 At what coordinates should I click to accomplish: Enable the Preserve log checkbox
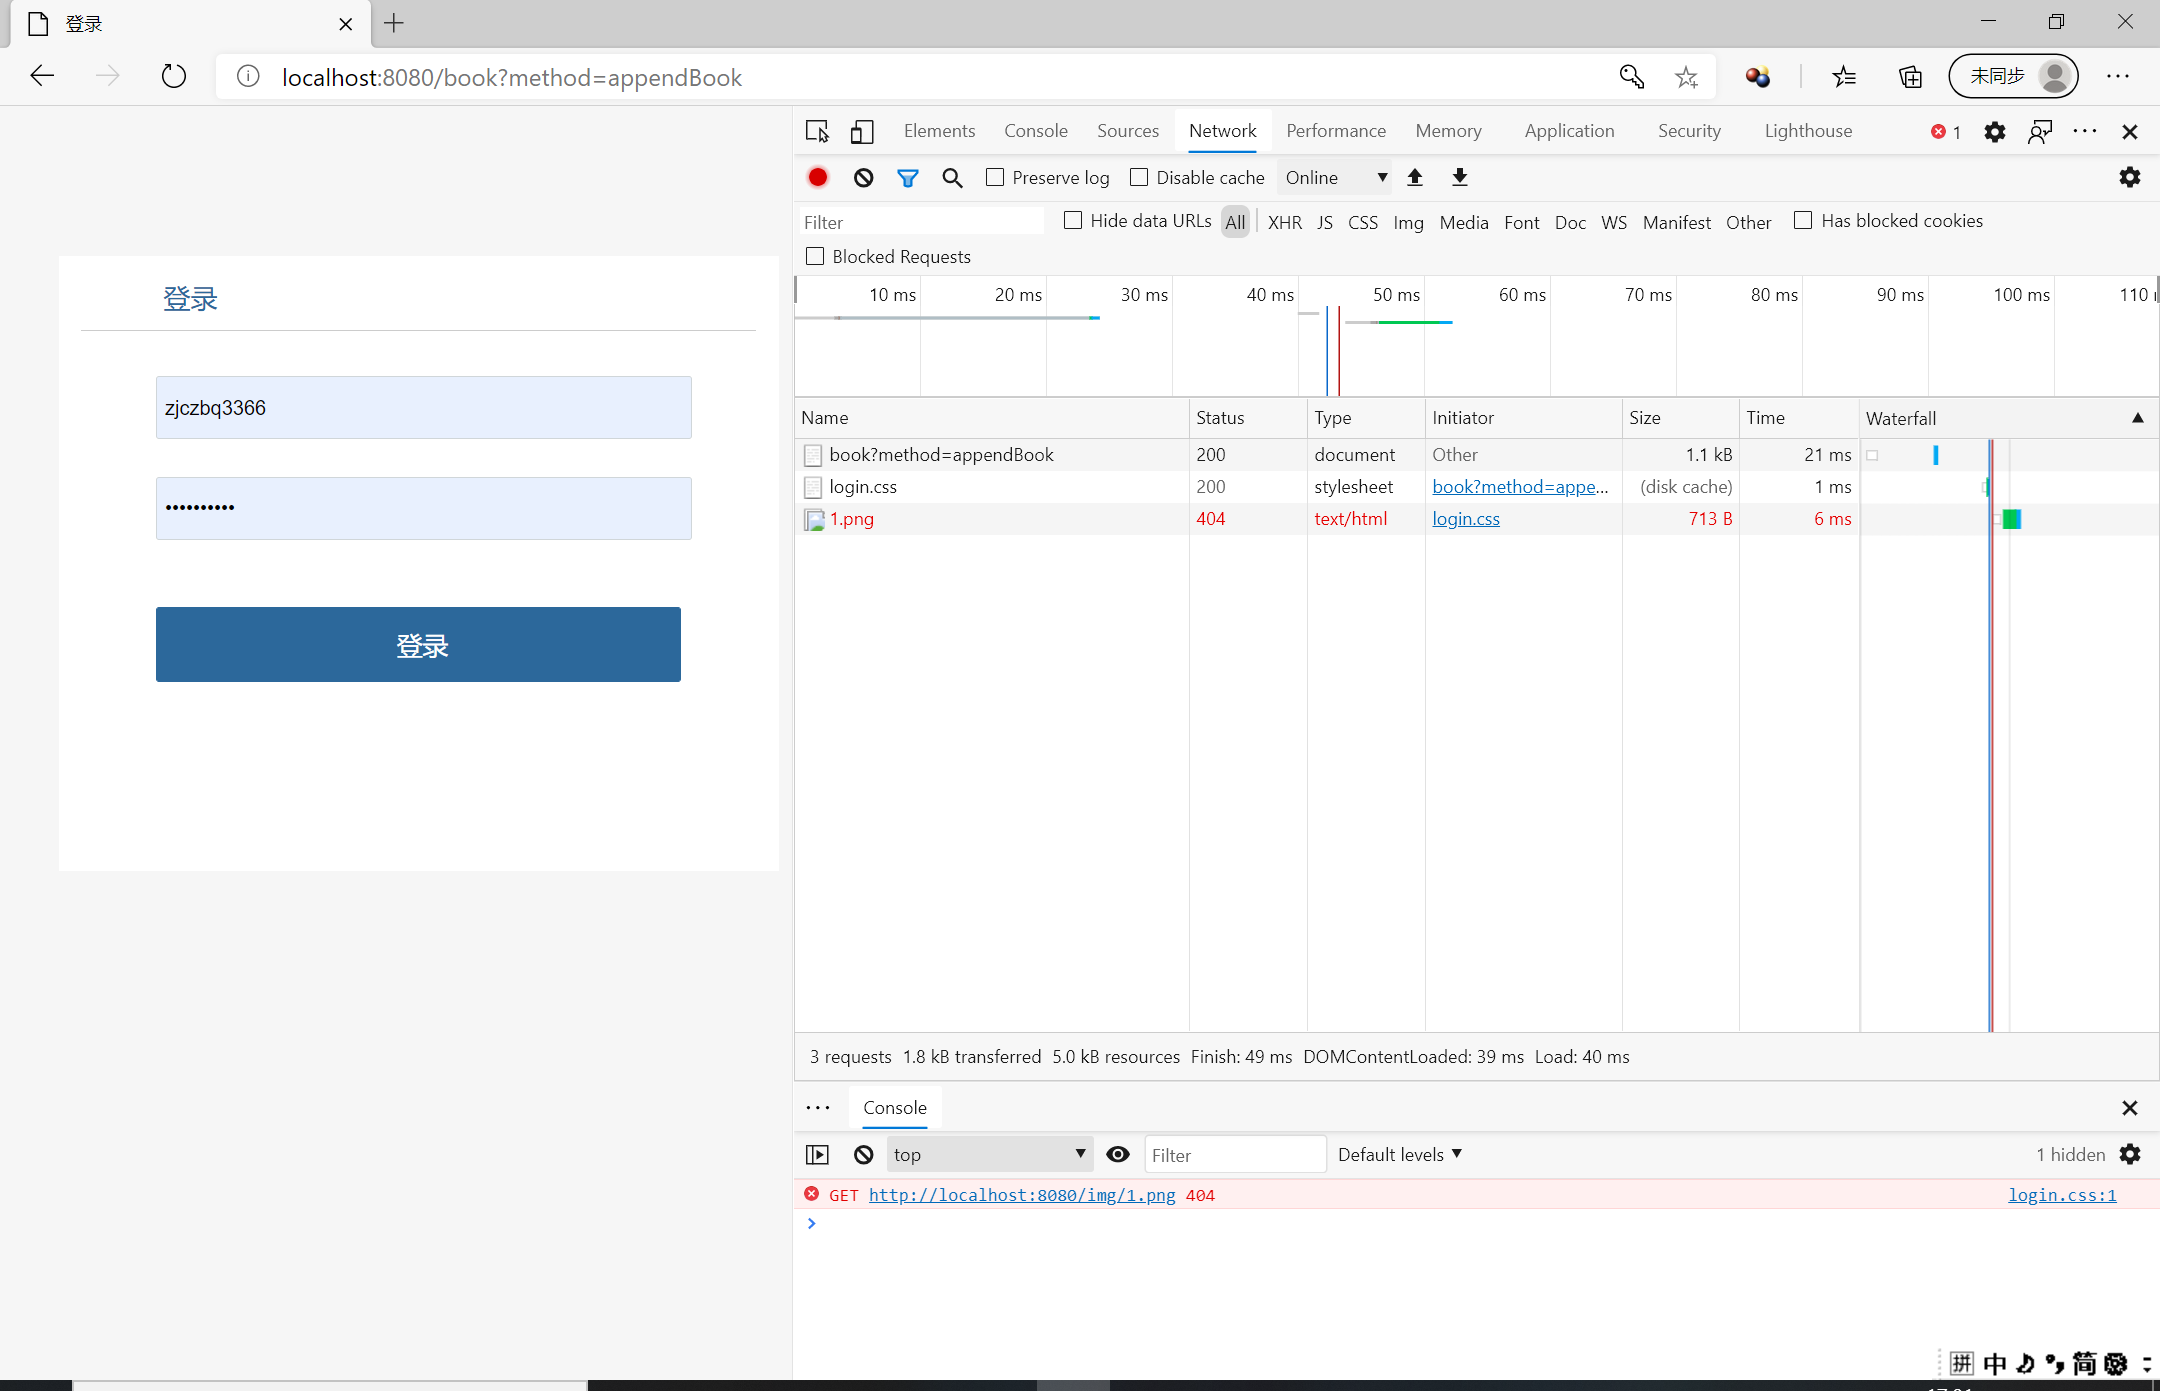[x=995, y=178]
